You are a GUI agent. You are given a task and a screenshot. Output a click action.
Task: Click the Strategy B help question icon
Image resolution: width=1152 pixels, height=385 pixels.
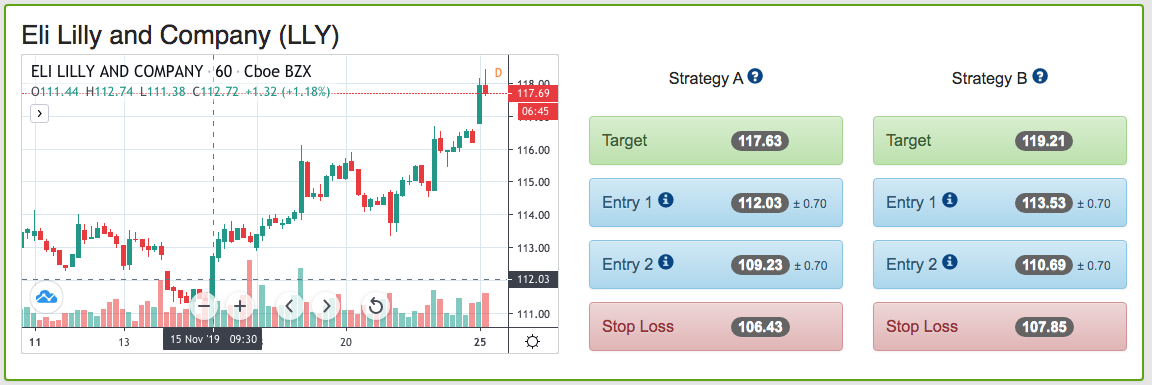pyautogui.click(x=1040, y=76)
